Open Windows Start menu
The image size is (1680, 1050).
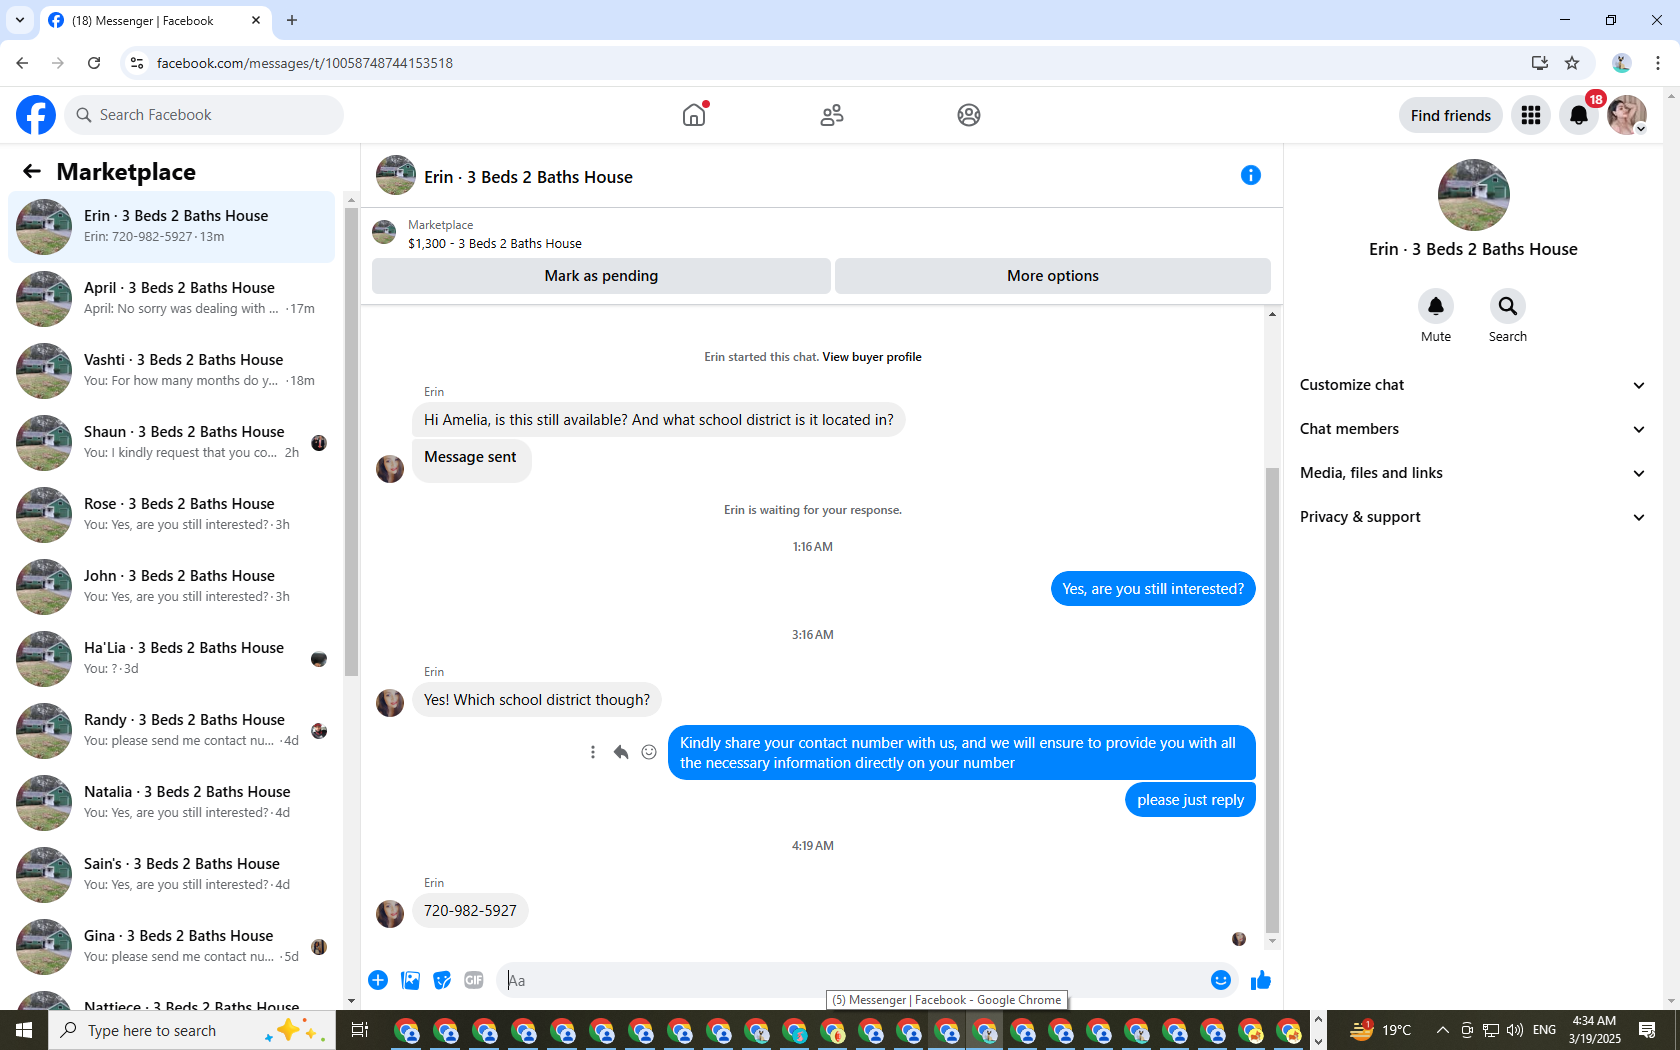(24, 1030)
